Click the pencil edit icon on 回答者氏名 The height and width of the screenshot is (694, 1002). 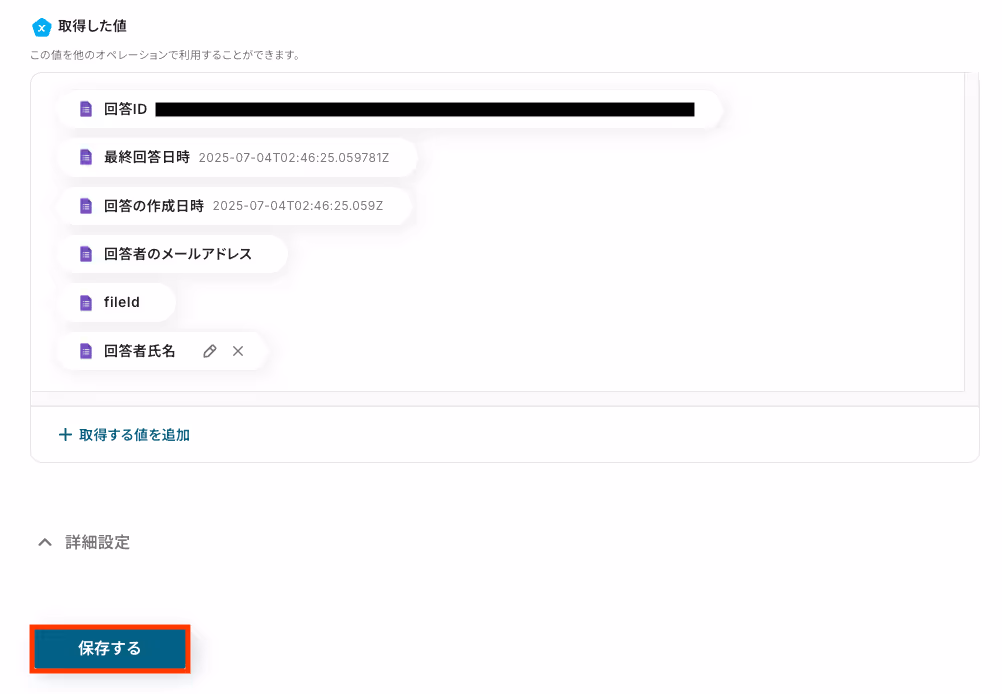[x=210, y=351]
